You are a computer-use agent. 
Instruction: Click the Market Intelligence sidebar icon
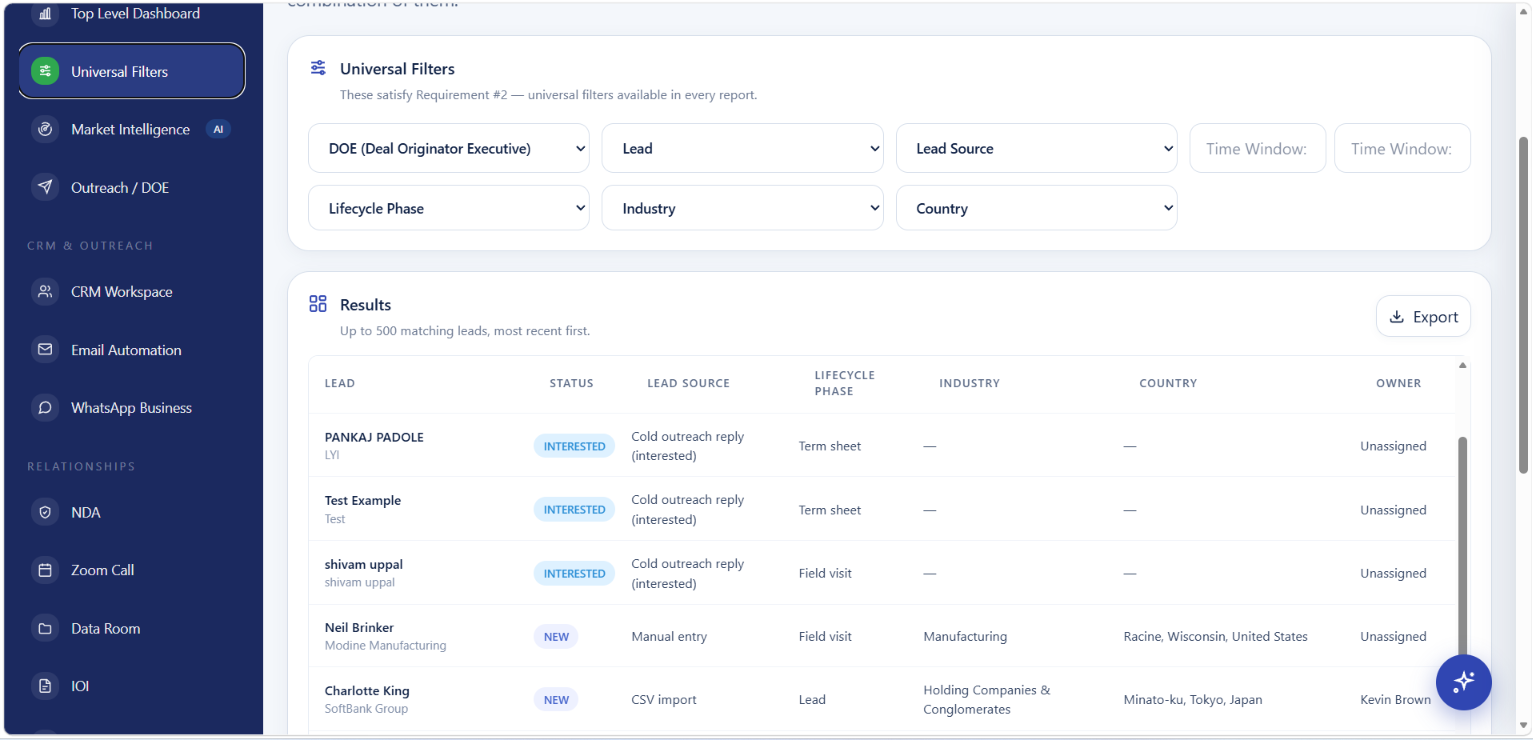(x=45, y=129)
